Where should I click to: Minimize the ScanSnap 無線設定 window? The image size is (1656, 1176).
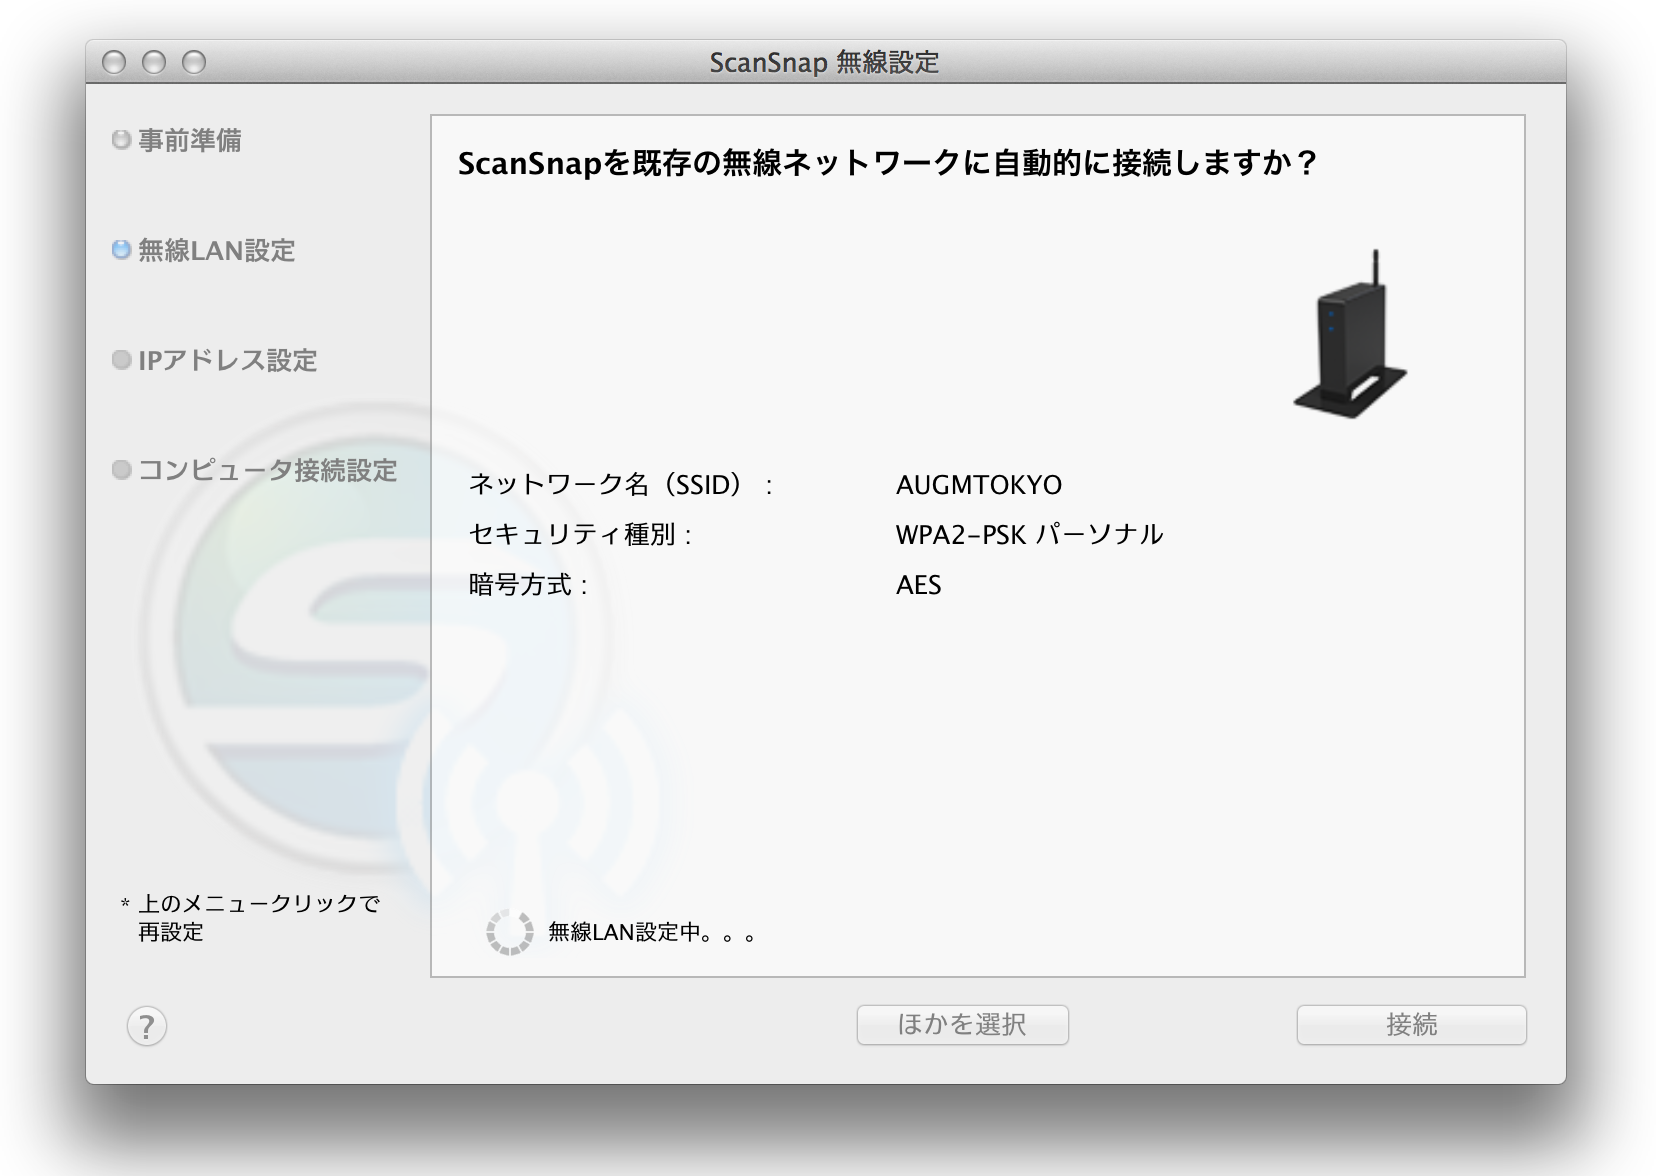click(154, 62)
